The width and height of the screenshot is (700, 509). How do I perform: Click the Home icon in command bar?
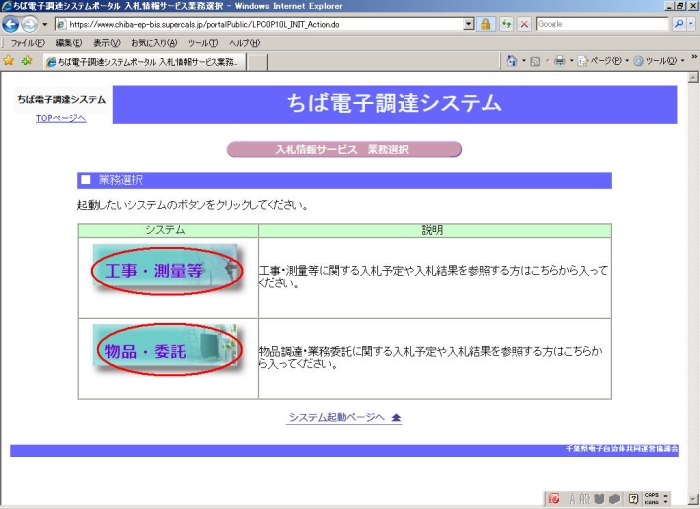(512, 61)
